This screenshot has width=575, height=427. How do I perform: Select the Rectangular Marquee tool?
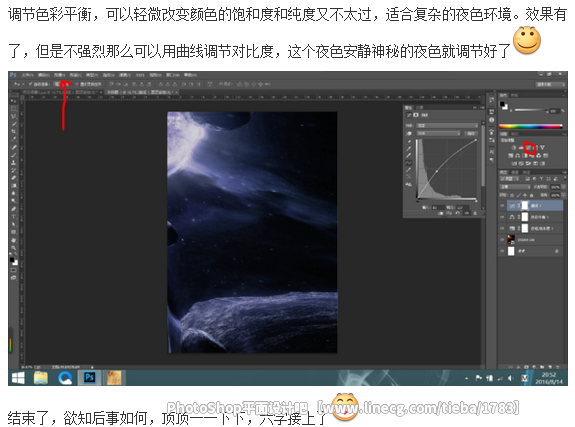14,109
